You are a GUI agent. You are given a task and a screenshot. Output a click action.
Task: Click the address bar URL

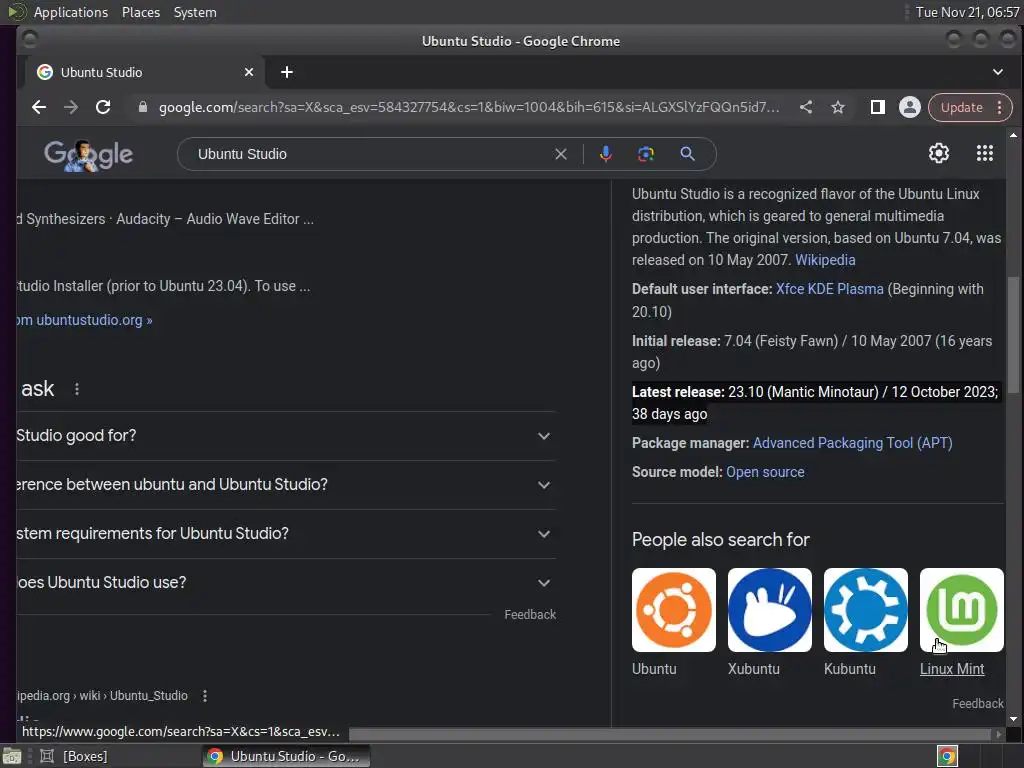[x=469, y=107]
